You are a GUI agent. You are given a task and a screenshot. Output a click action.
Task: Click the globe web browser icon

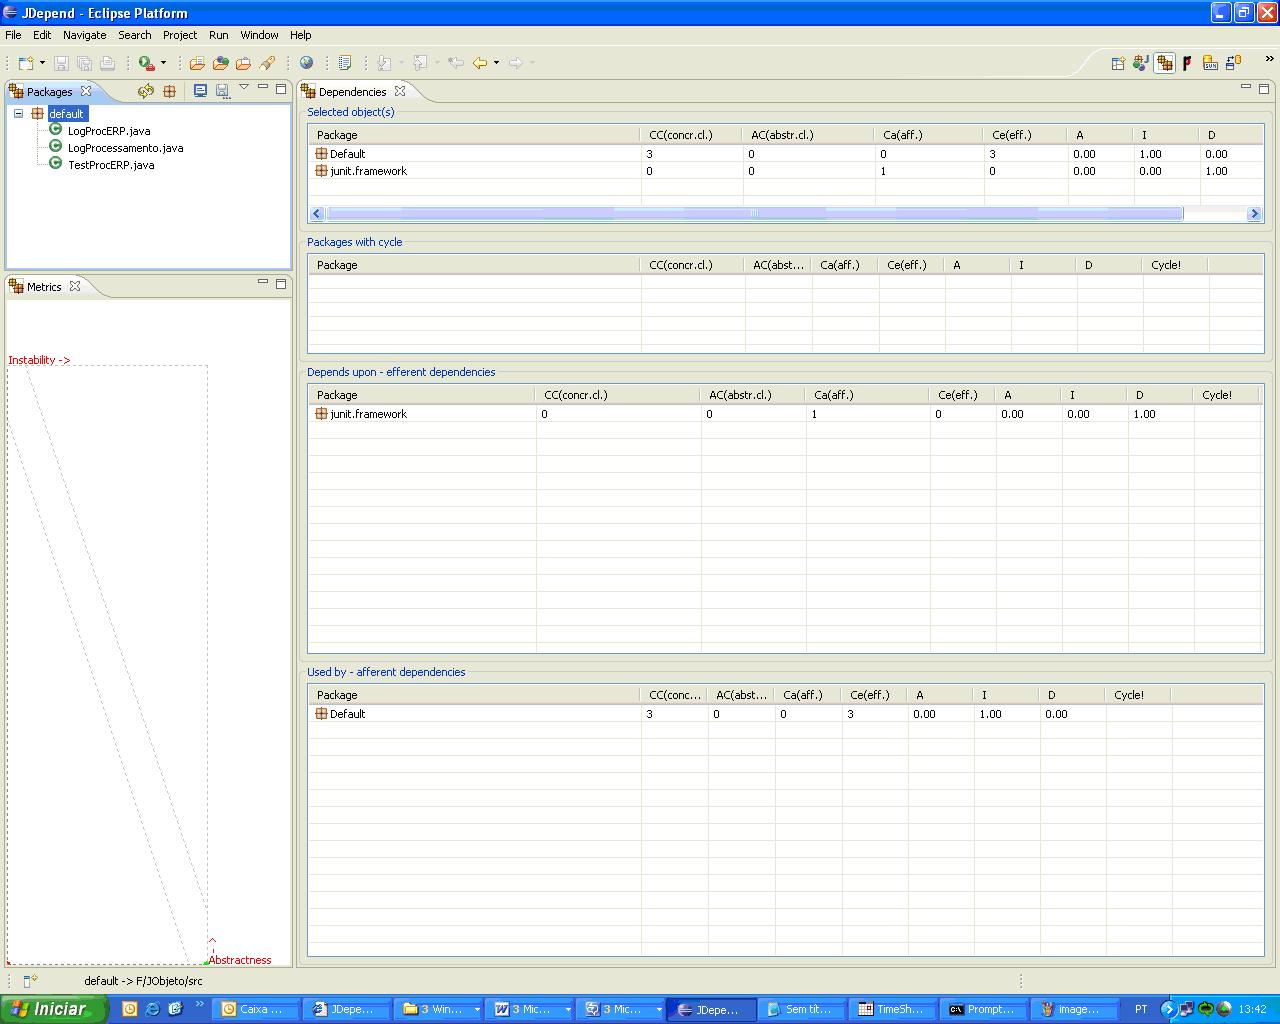click(x=307, y=63)
